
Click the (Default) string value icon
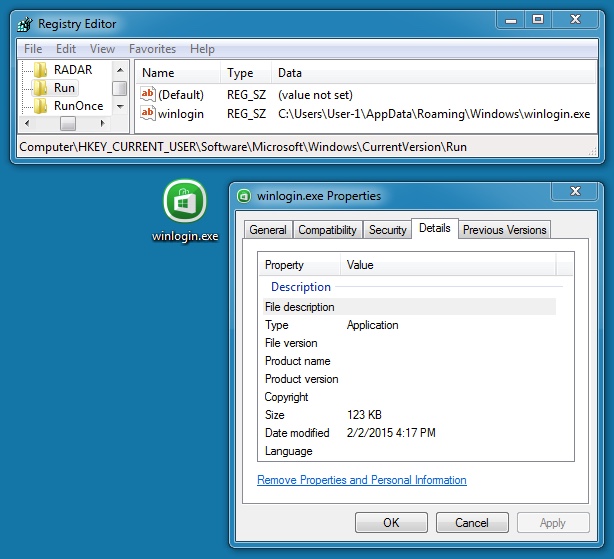coord(148,94)
